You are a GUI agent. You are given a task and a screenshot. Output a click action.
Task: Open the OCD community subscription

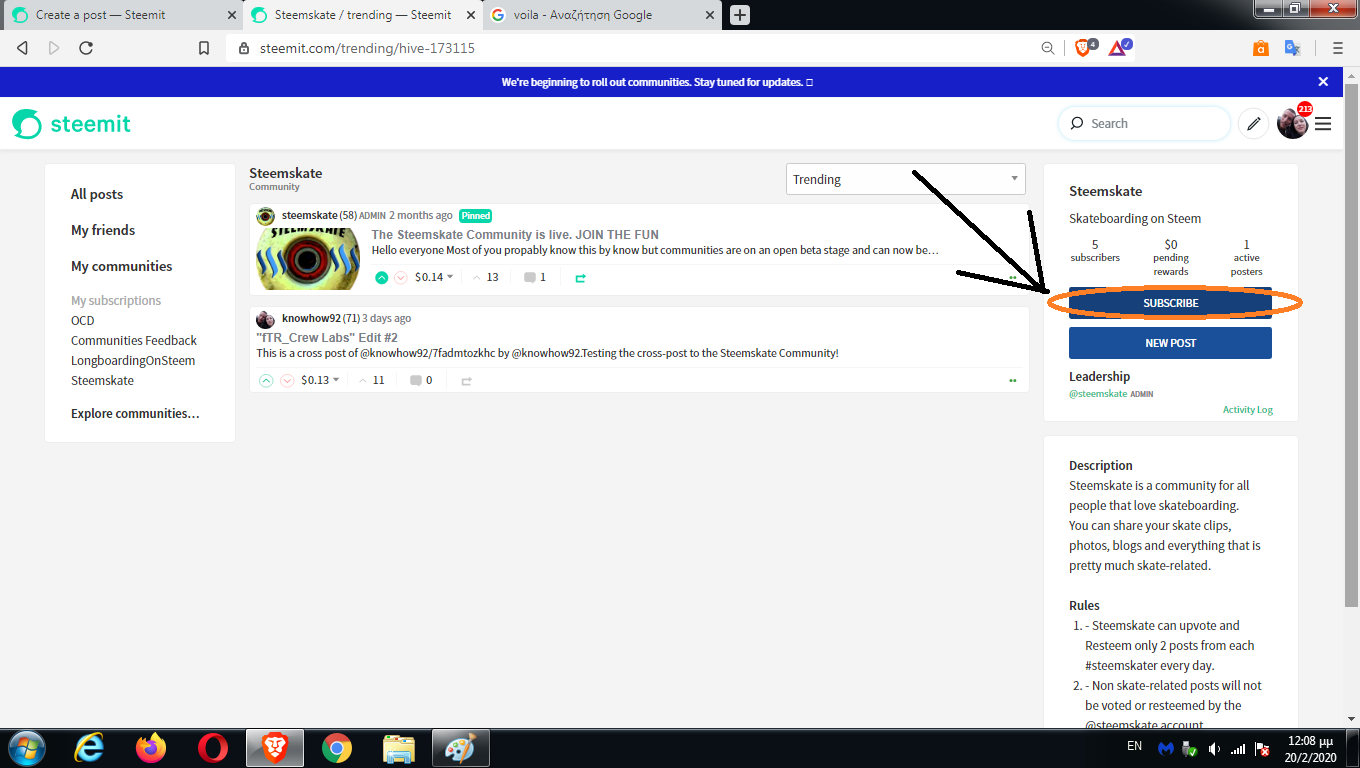82,320
